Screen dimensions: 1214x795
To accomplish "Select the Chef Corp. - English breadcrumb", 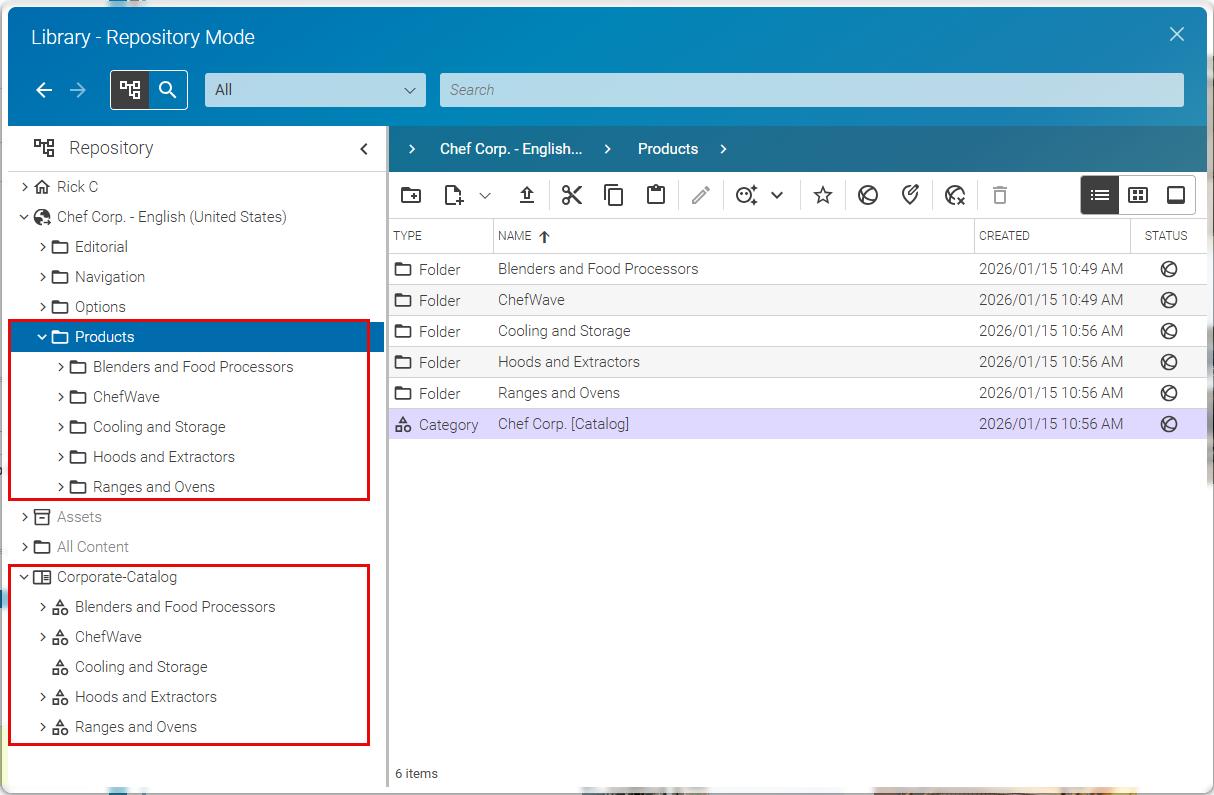I will tap(510, 148).
